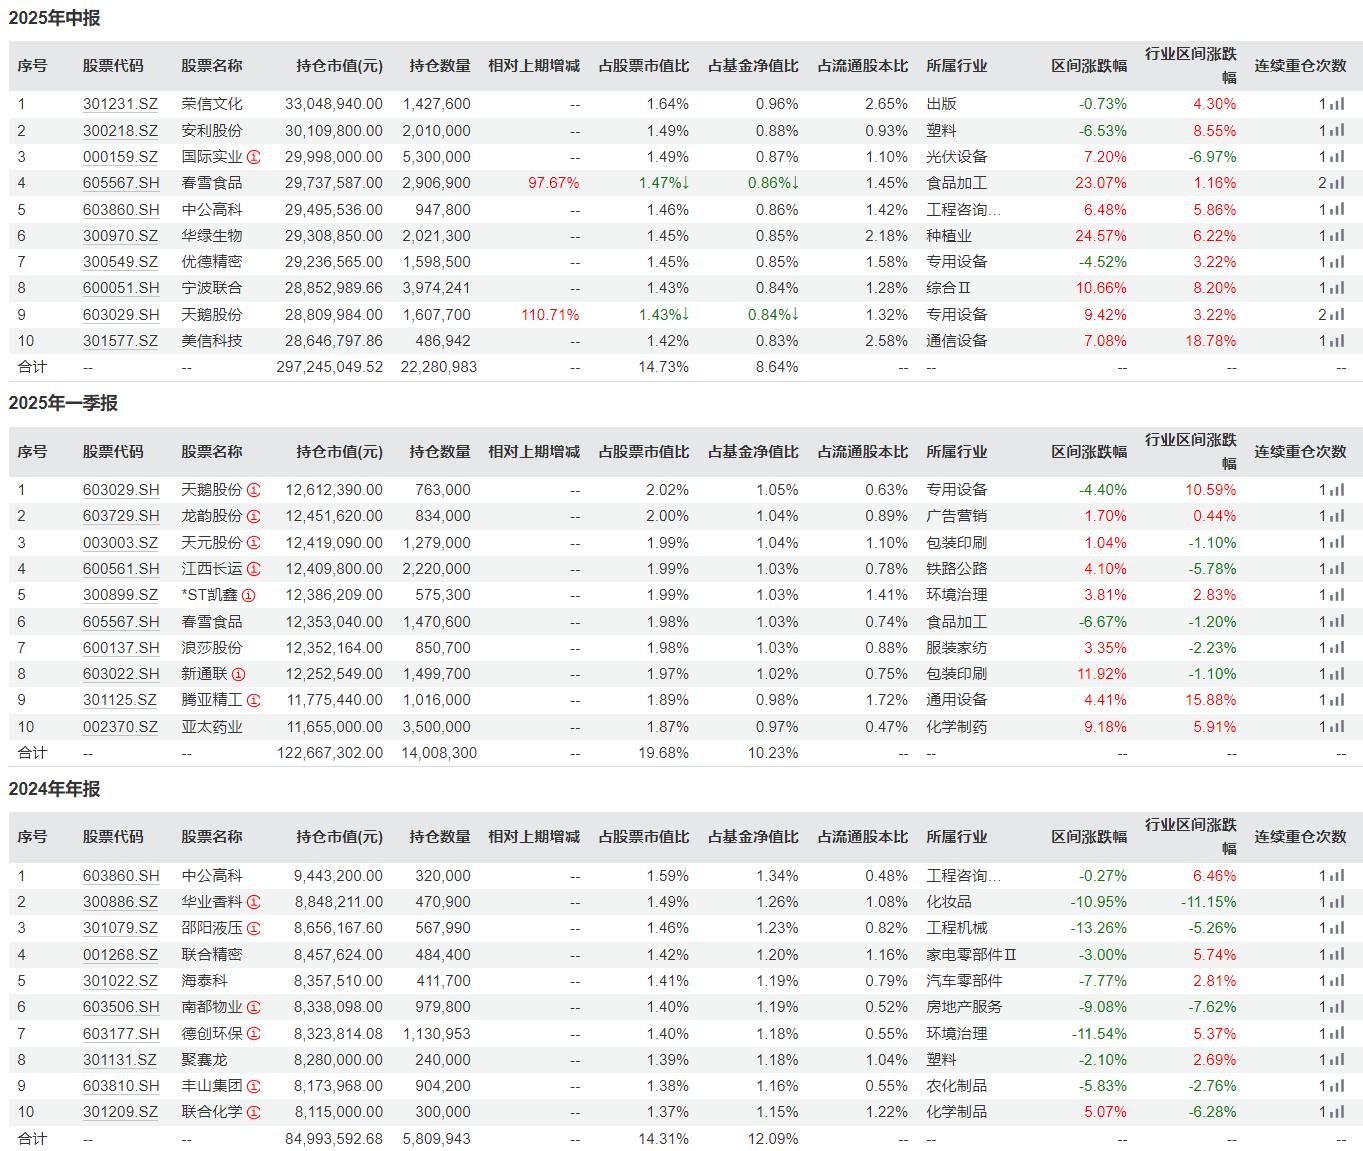Viewport: 1363px width, 1151px height.
Task: Open stock code link 300886.SZ
Action: [x=120, y=902]
